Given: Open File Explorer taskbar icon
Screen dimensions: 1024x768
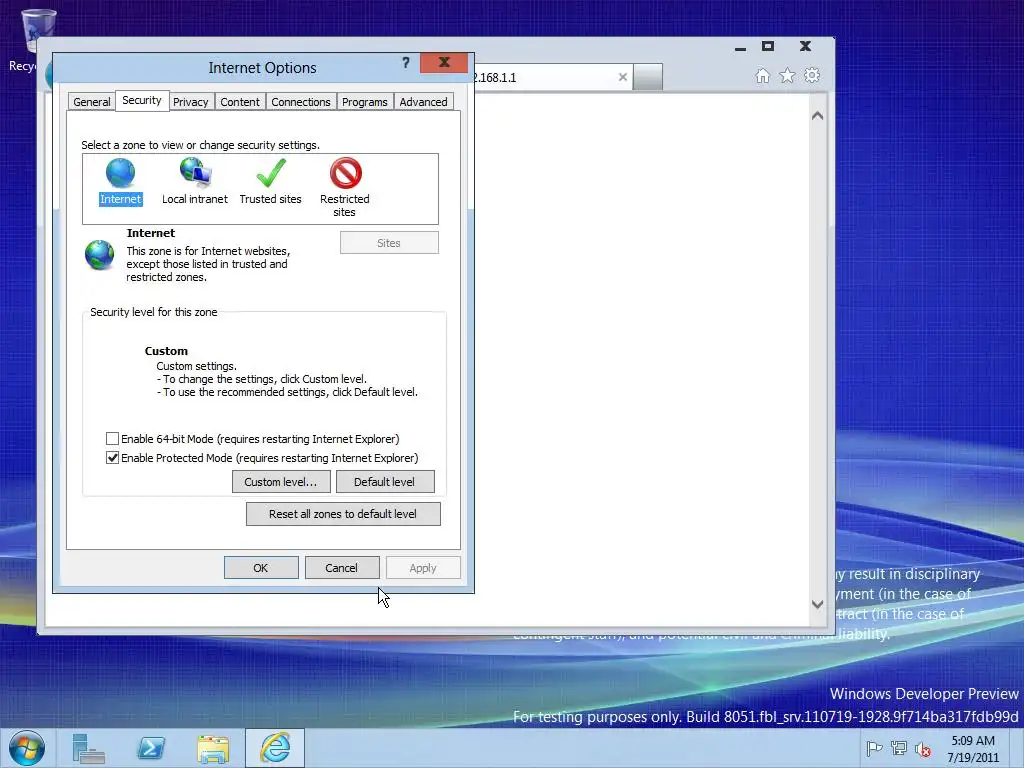Looking at the screenshot, I should 213,748.
